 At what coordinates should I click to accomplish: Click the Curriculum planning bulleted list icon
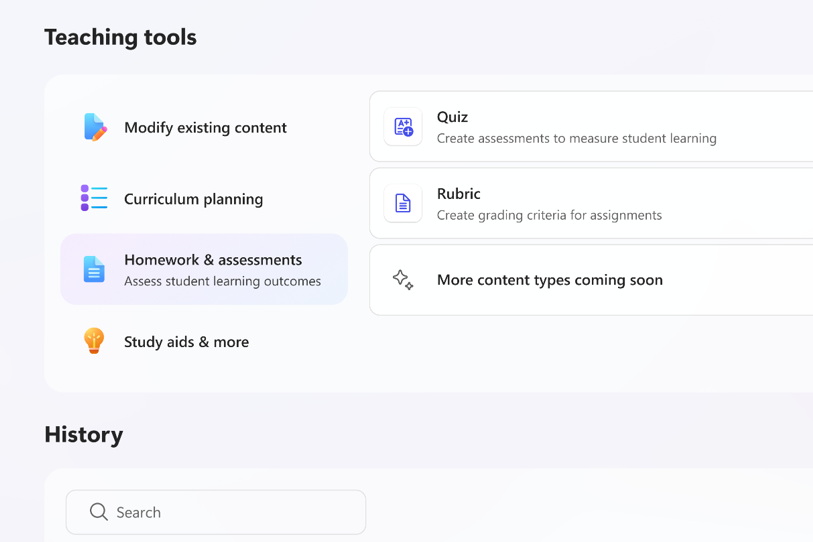[x=94, y=198]
